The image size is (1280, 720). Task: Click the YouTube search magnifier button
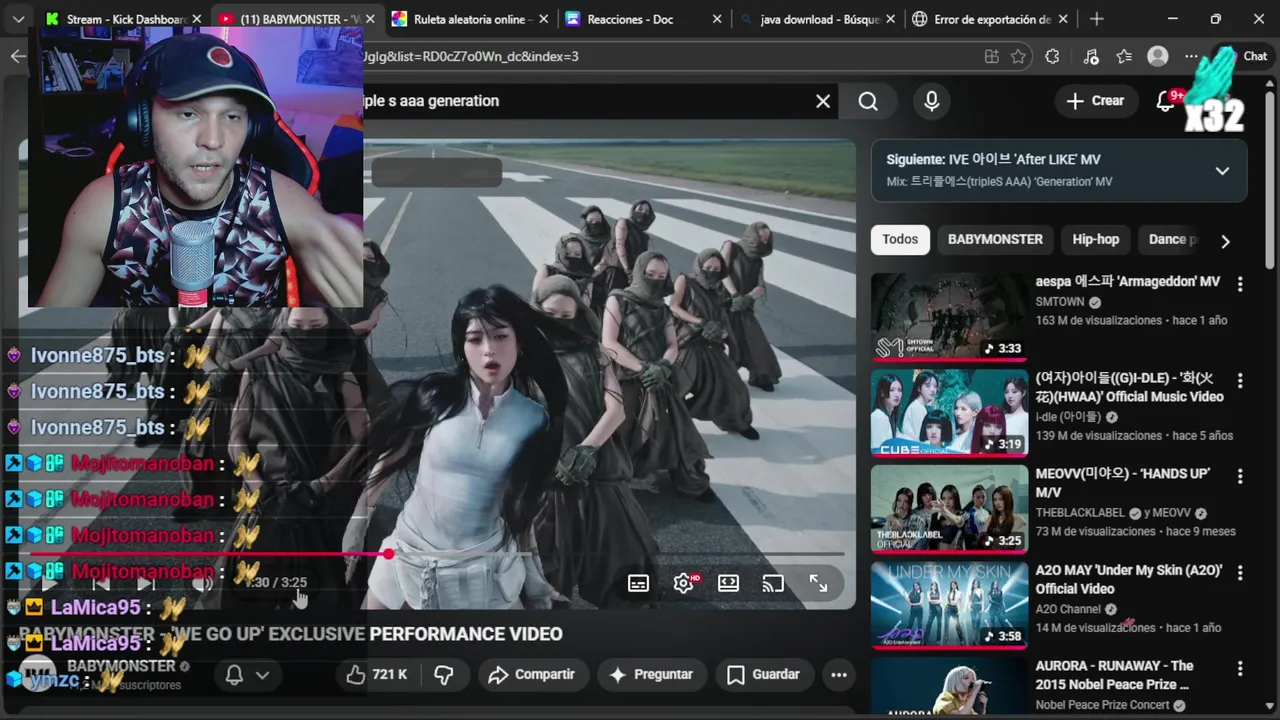pos(868,101)
